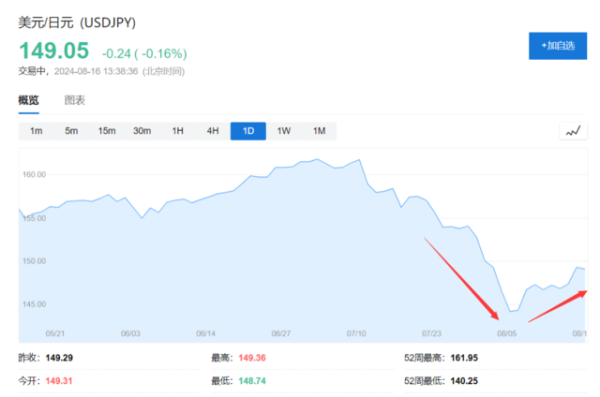Click the 07/10 date label on axis
This screenshot has width=600, height=397.
pos(356,333)
